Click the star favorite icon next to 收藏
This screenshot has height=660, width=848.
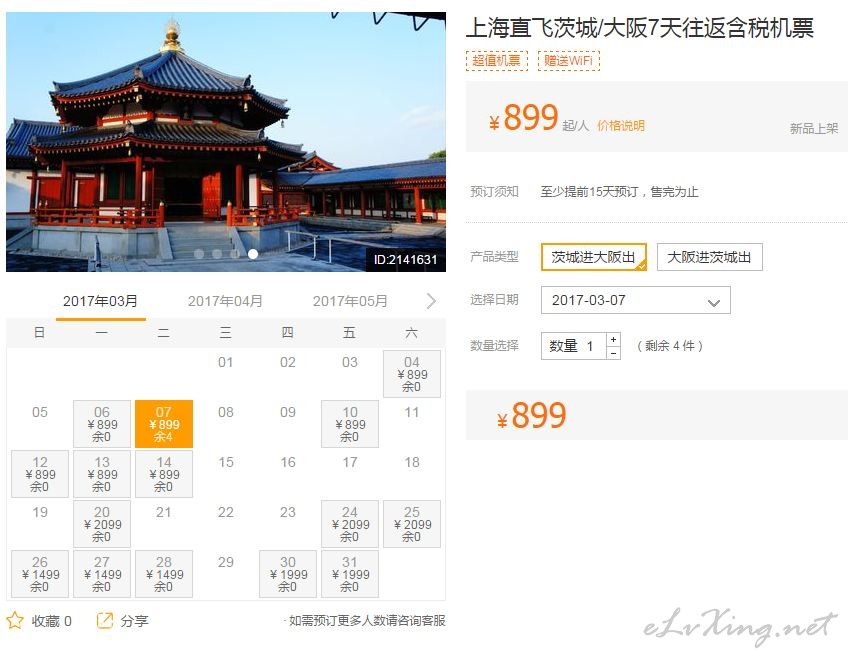tap(15, 620)
